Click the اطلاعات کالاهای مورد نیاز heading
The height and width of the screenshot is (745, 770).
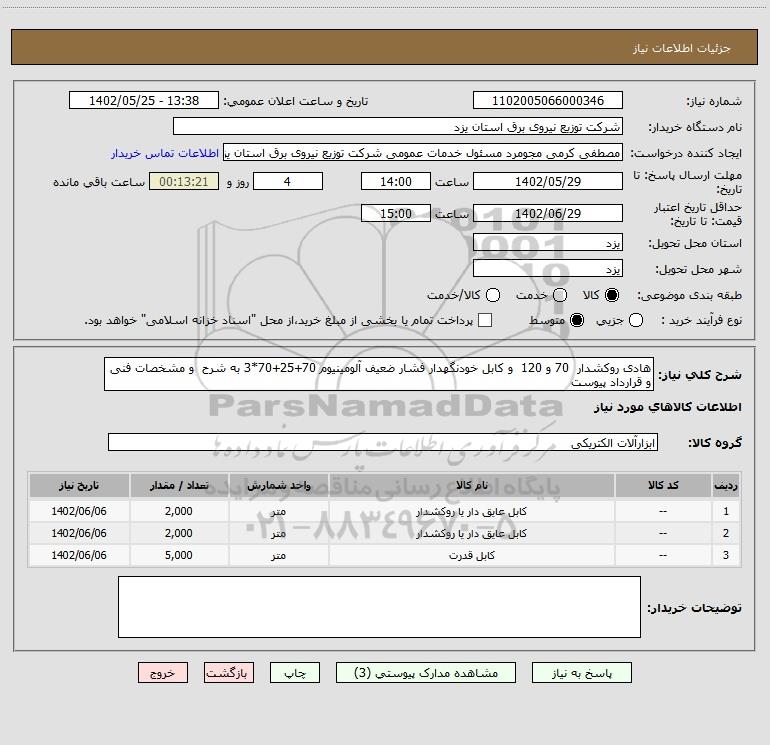click(x=668, y=407)
